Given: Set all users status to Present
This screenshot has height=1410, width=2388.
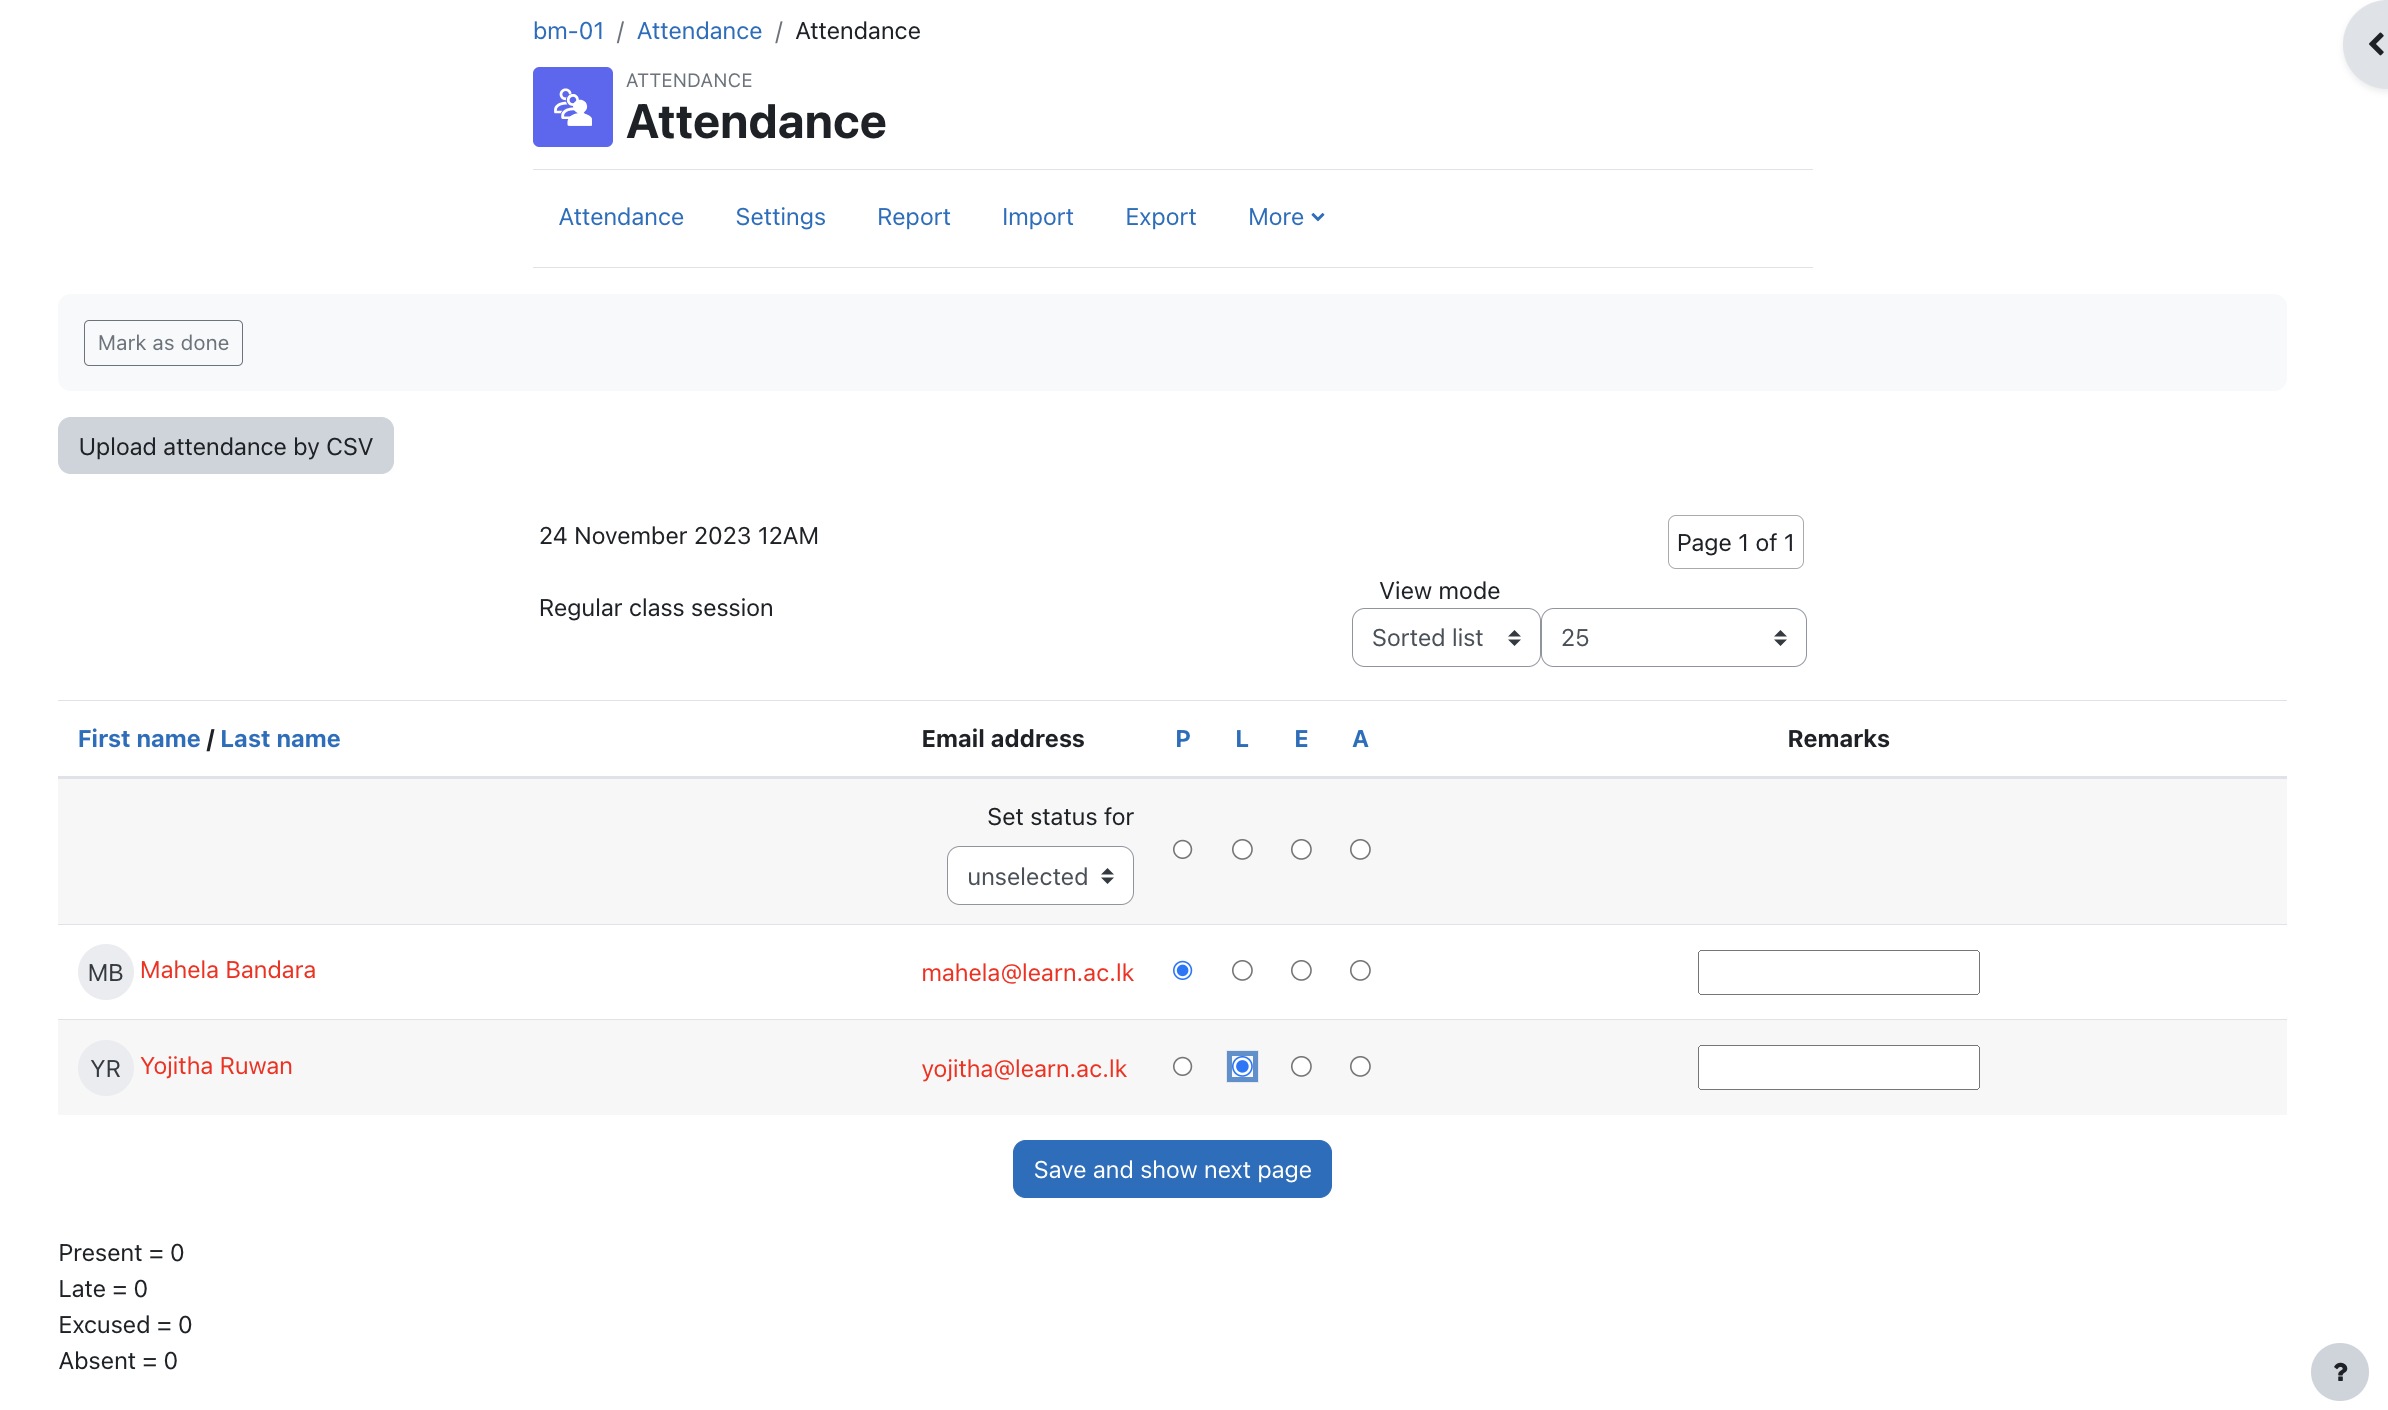Looking at the screenshot, I should coord(1183,850).
